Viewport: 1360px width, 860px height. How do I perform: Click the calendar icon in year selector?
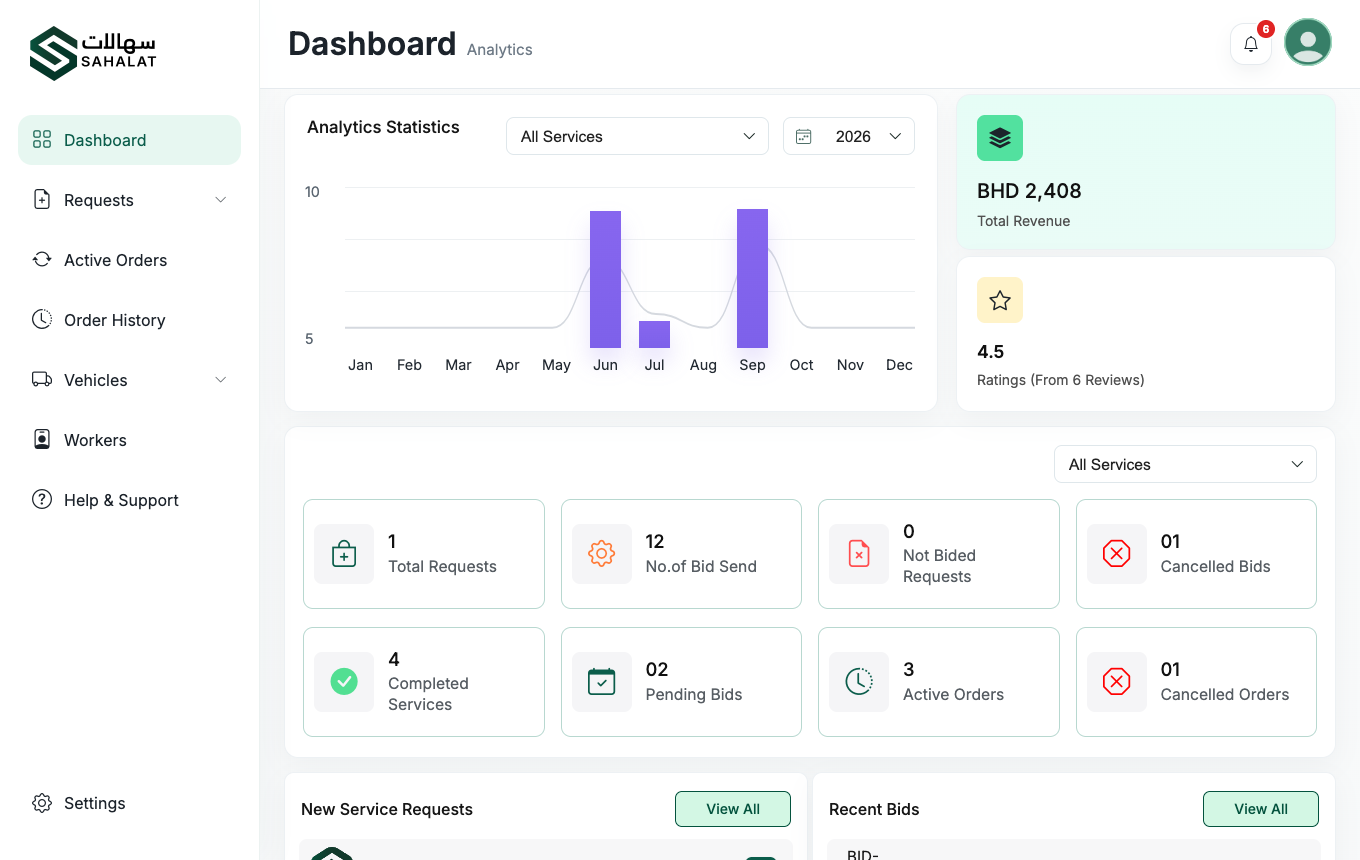[804, 137]
